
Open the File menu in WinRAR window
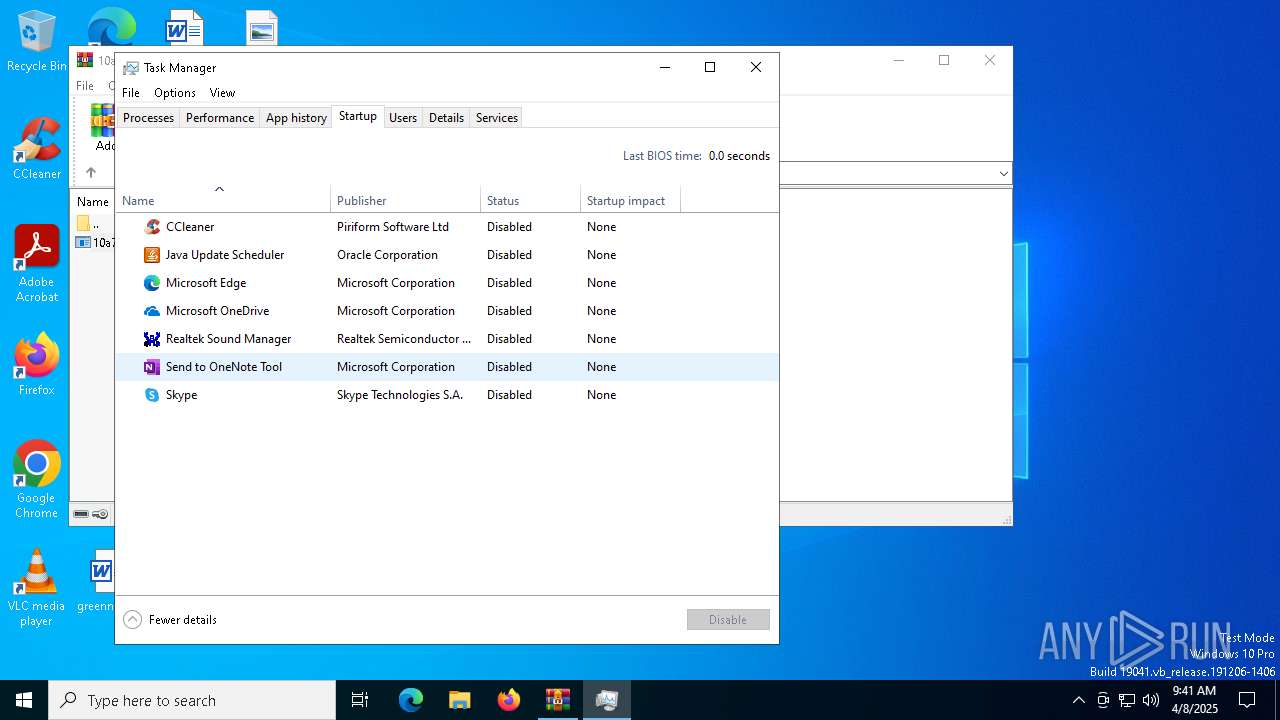pos(85,86)
